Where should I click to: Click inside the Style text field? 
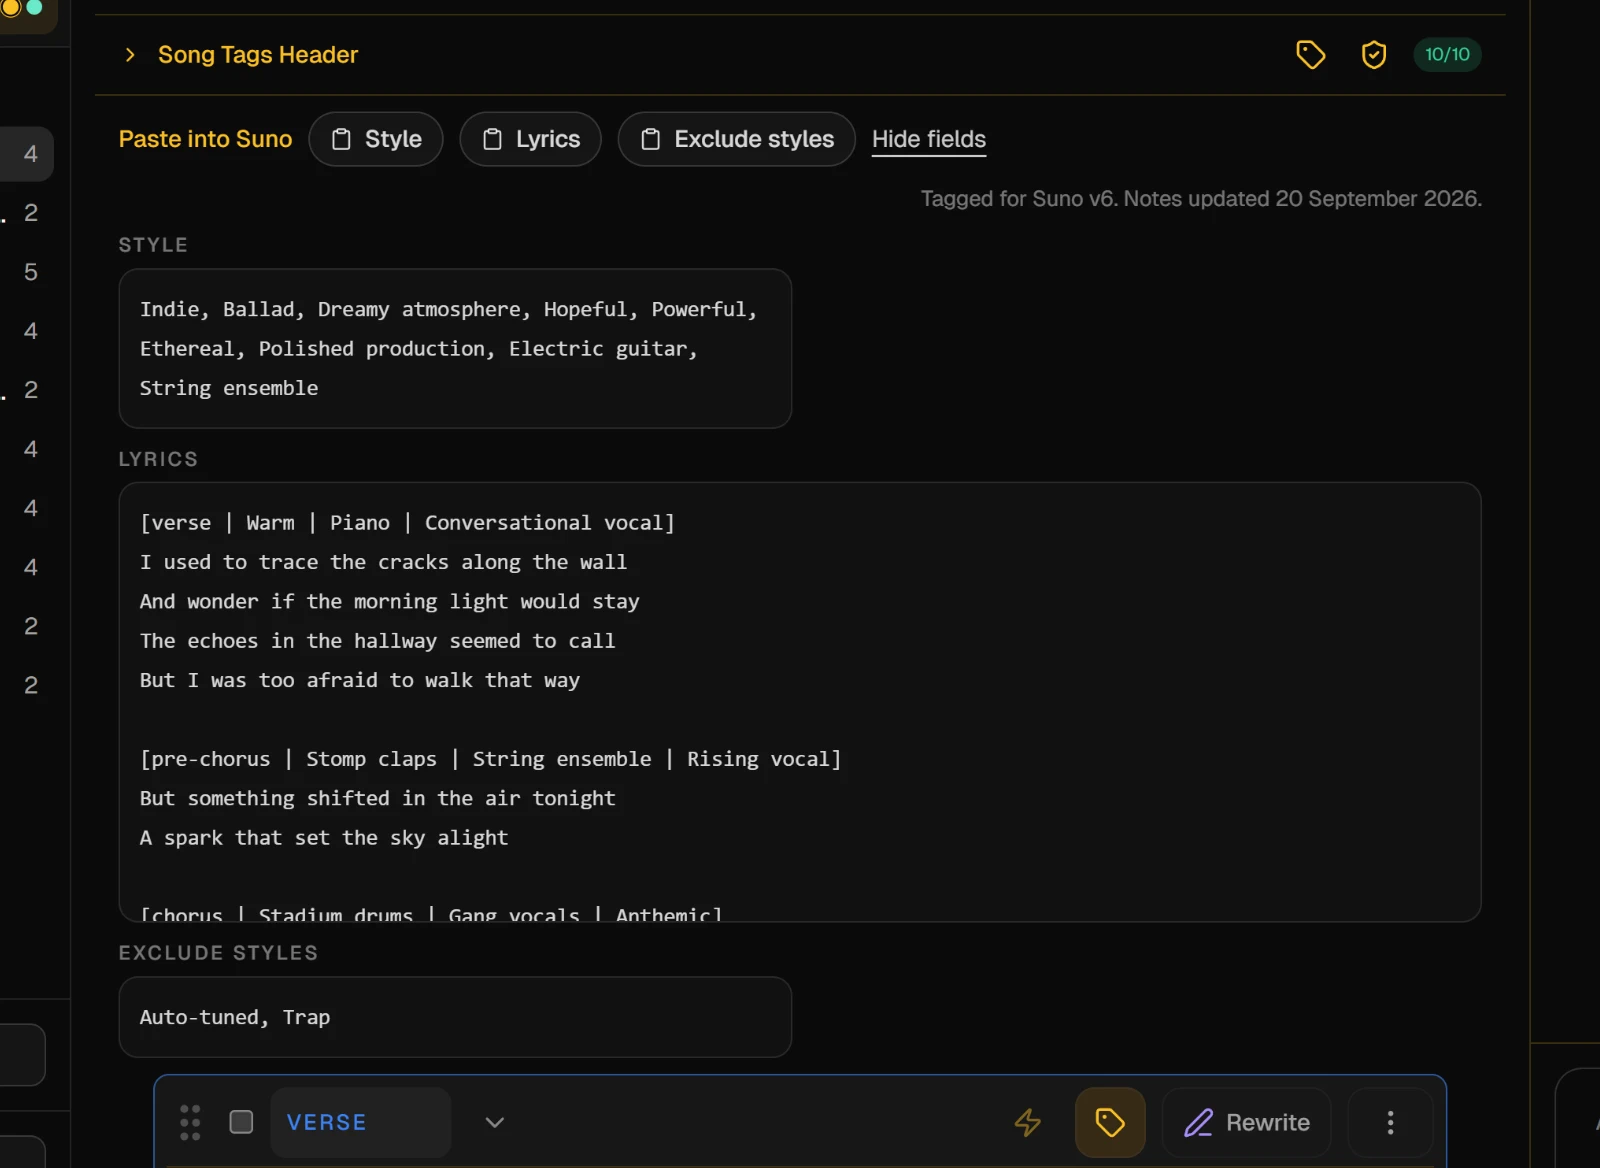tap(455, 348)
